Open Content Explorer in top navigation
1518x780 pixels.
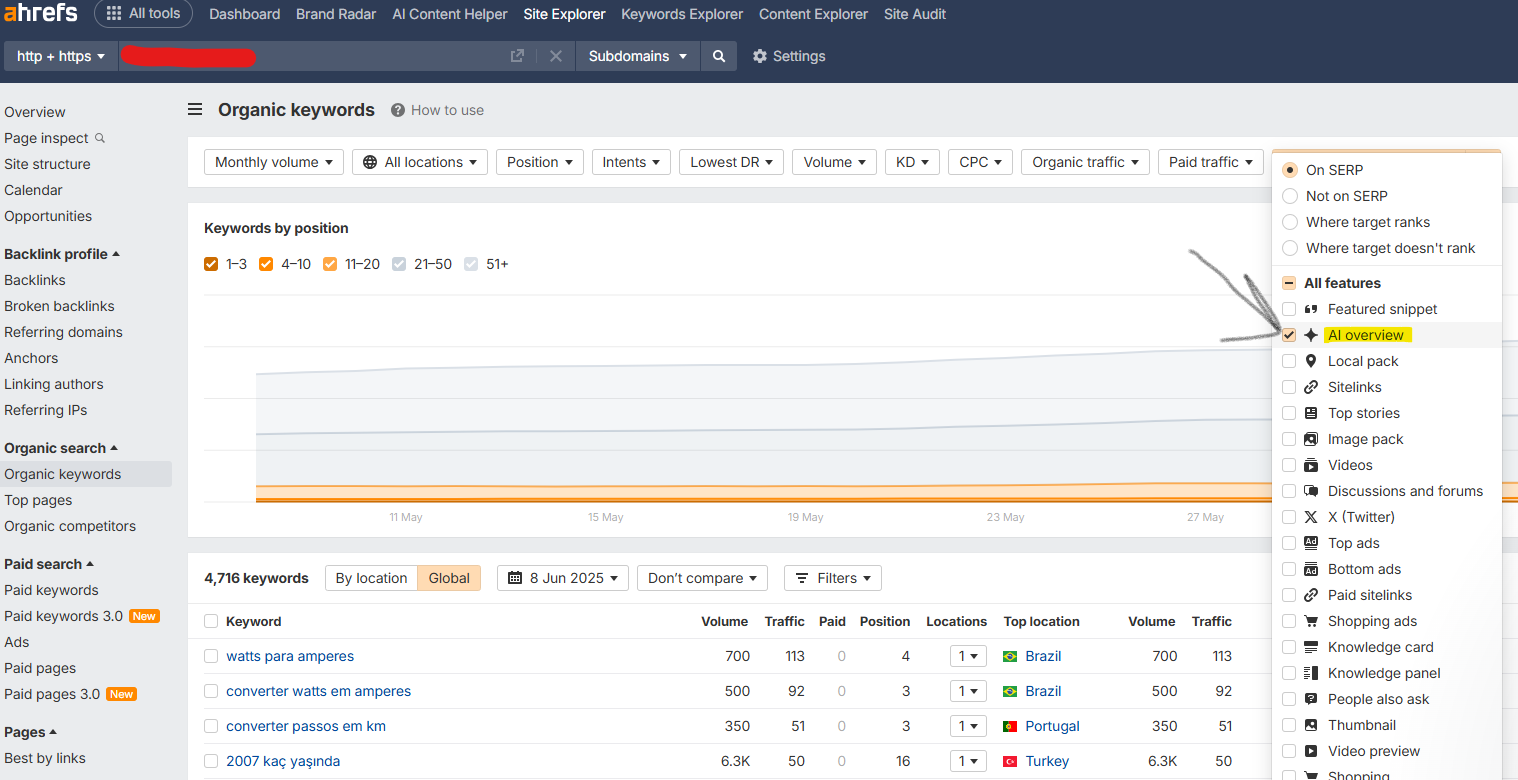tap(813, 14)
